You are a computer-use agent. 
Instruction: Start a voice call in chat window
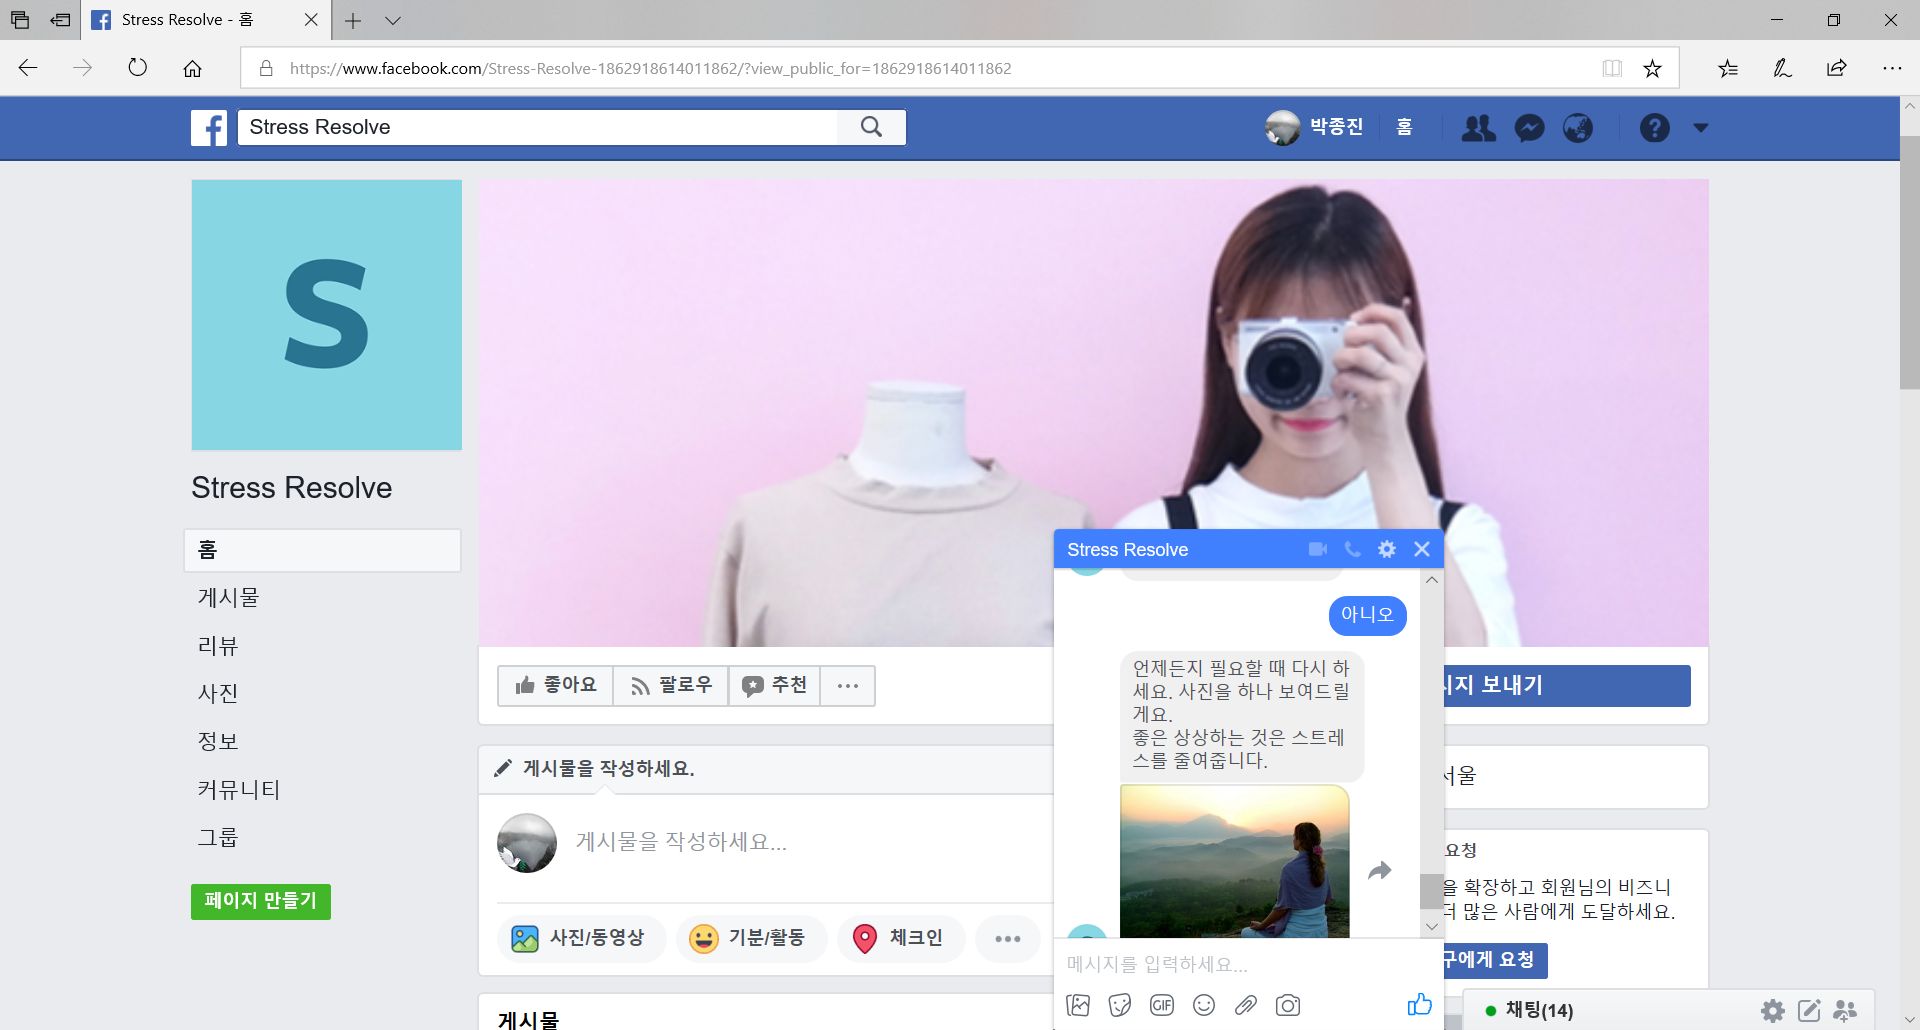point(1353,549)
